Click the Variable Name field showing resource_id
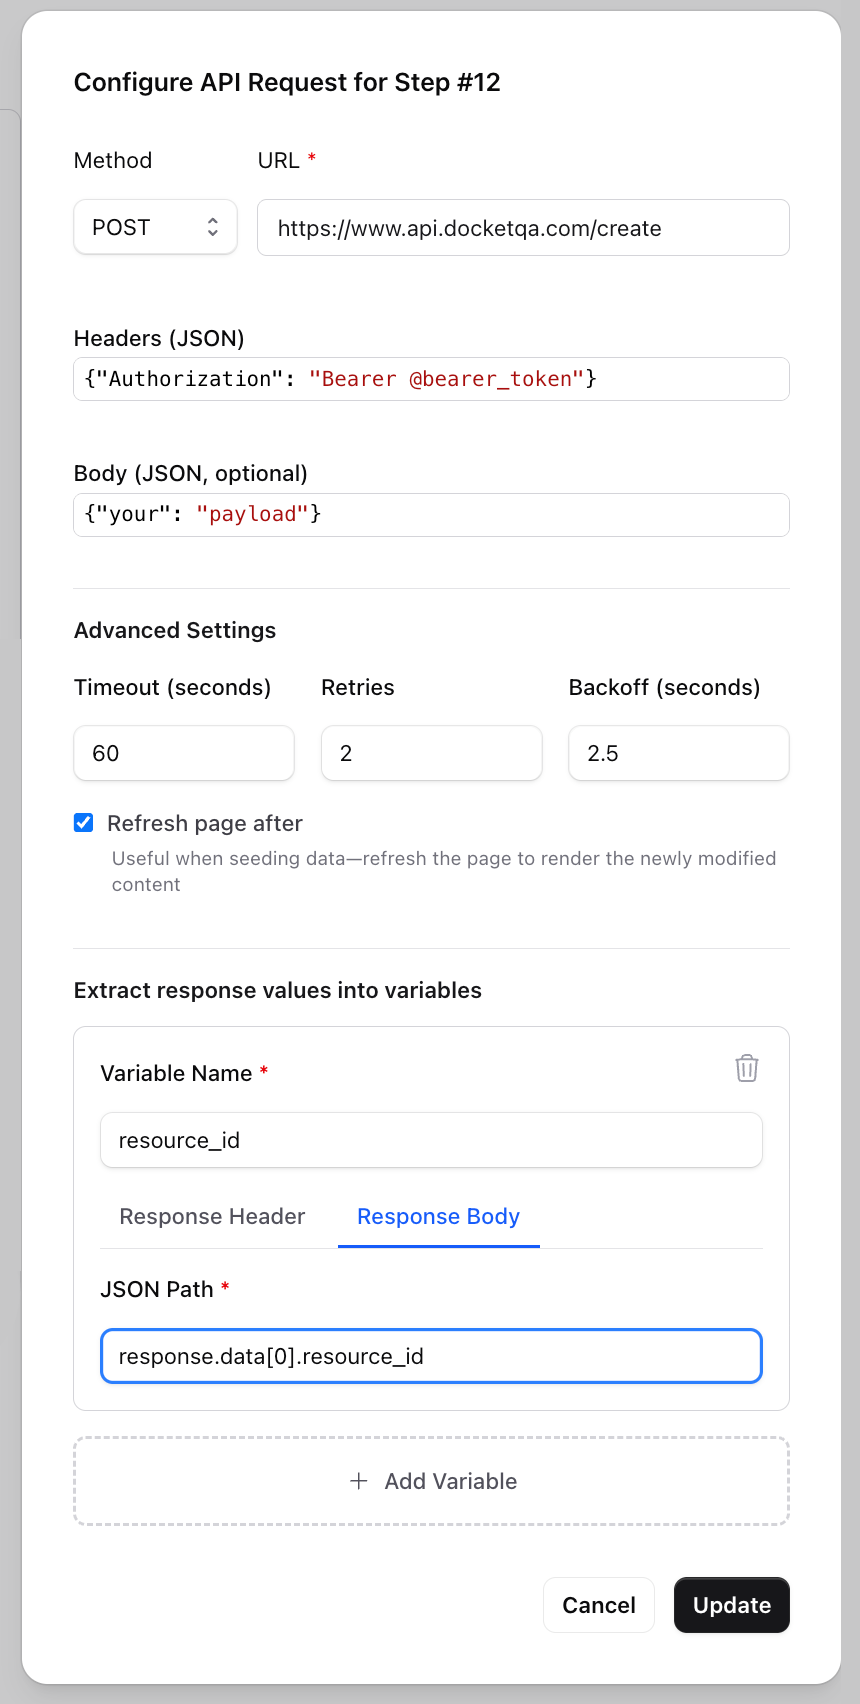Viewport: 860px width, 1704px height. click(431, 1139)
